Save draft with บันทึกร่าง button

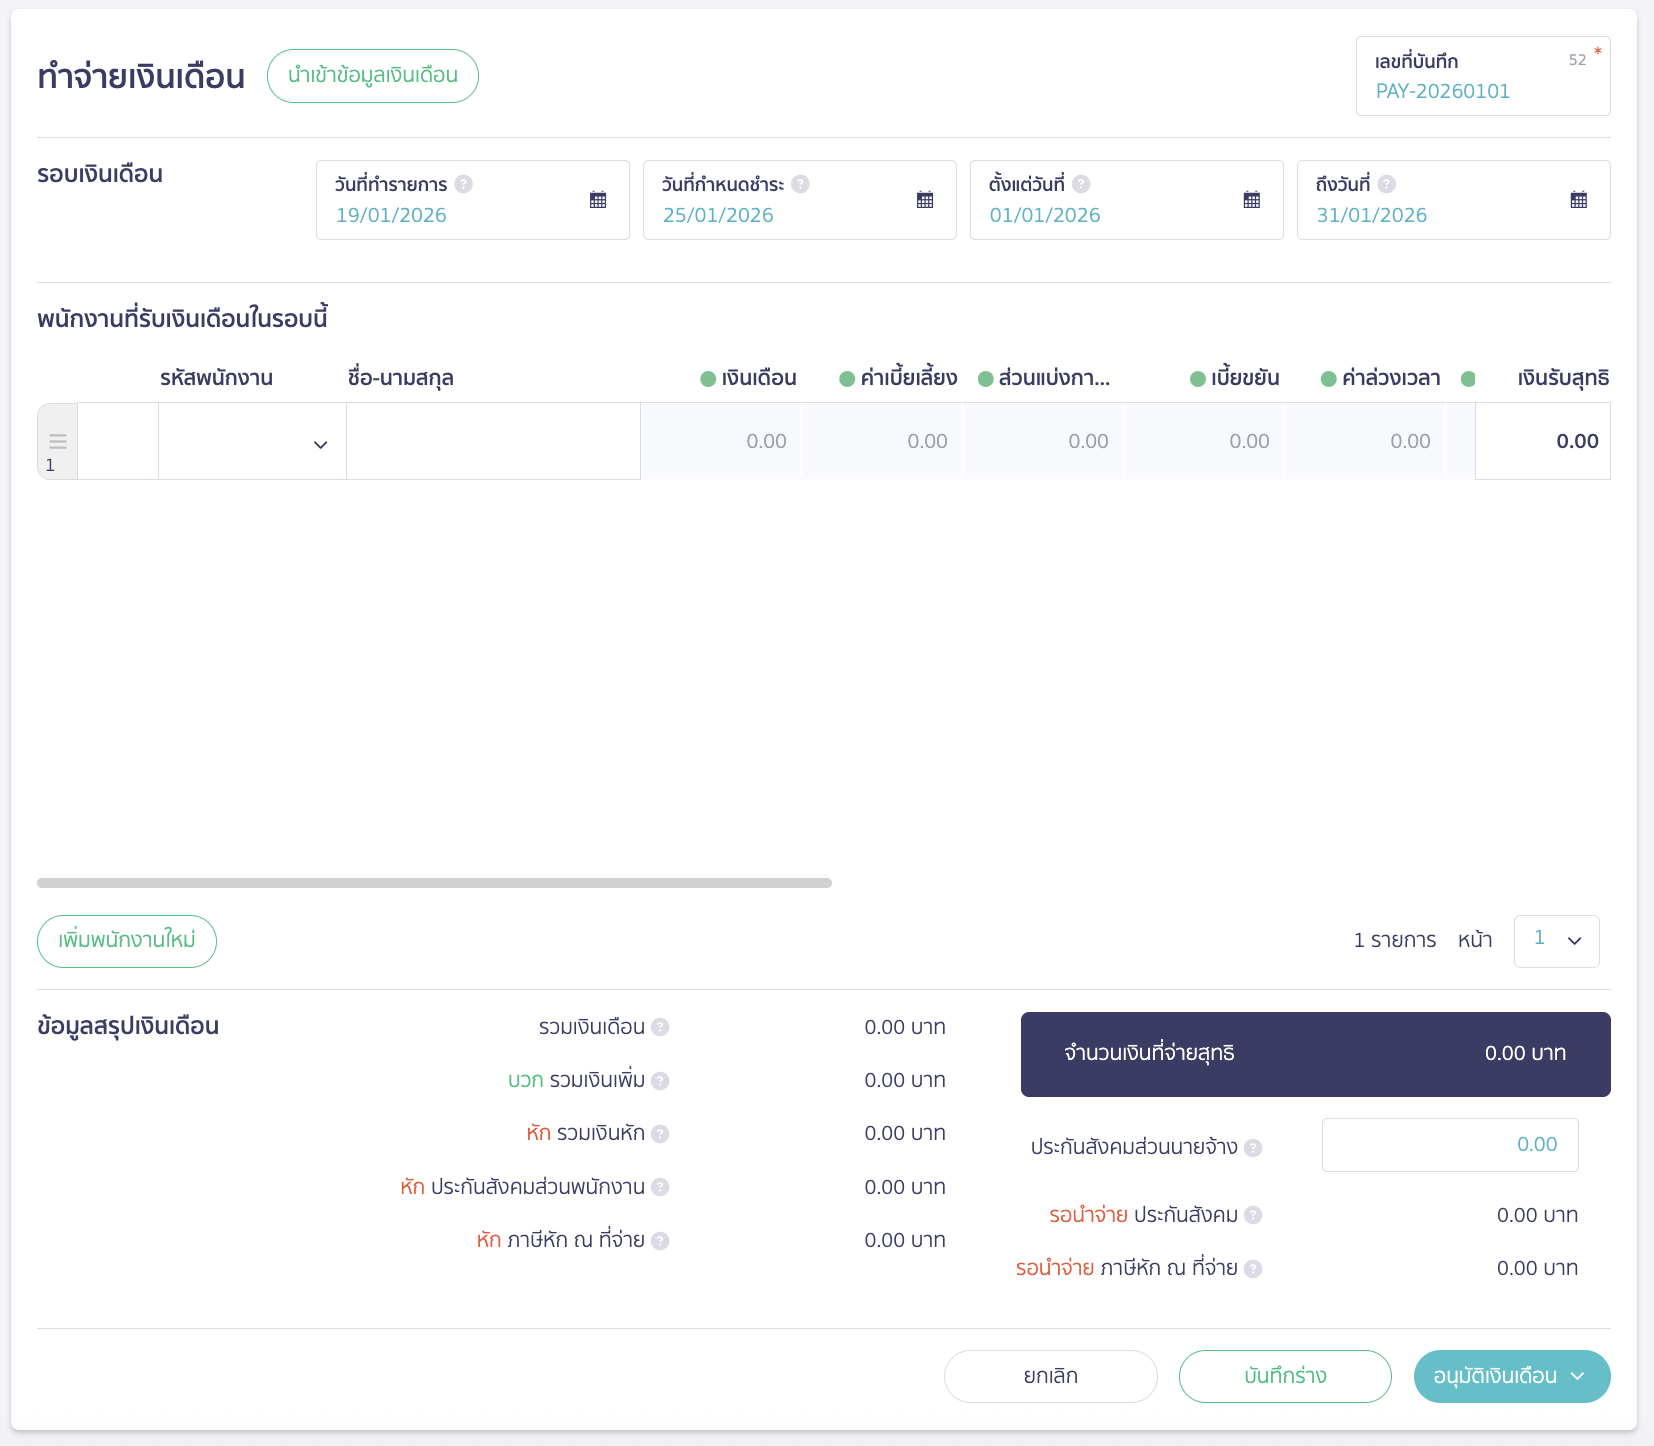coord(1285,1376)
